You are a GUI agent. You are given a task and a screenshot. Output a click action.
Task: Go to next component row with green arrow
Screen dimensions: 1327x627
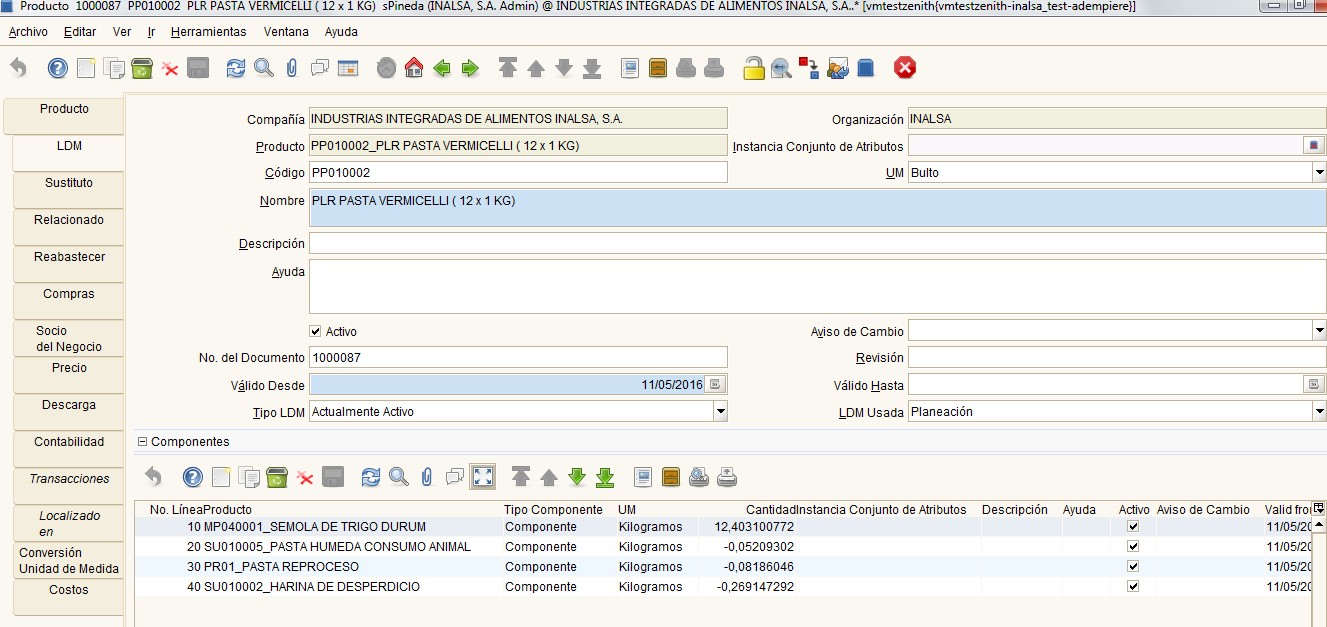pos(577,477)
